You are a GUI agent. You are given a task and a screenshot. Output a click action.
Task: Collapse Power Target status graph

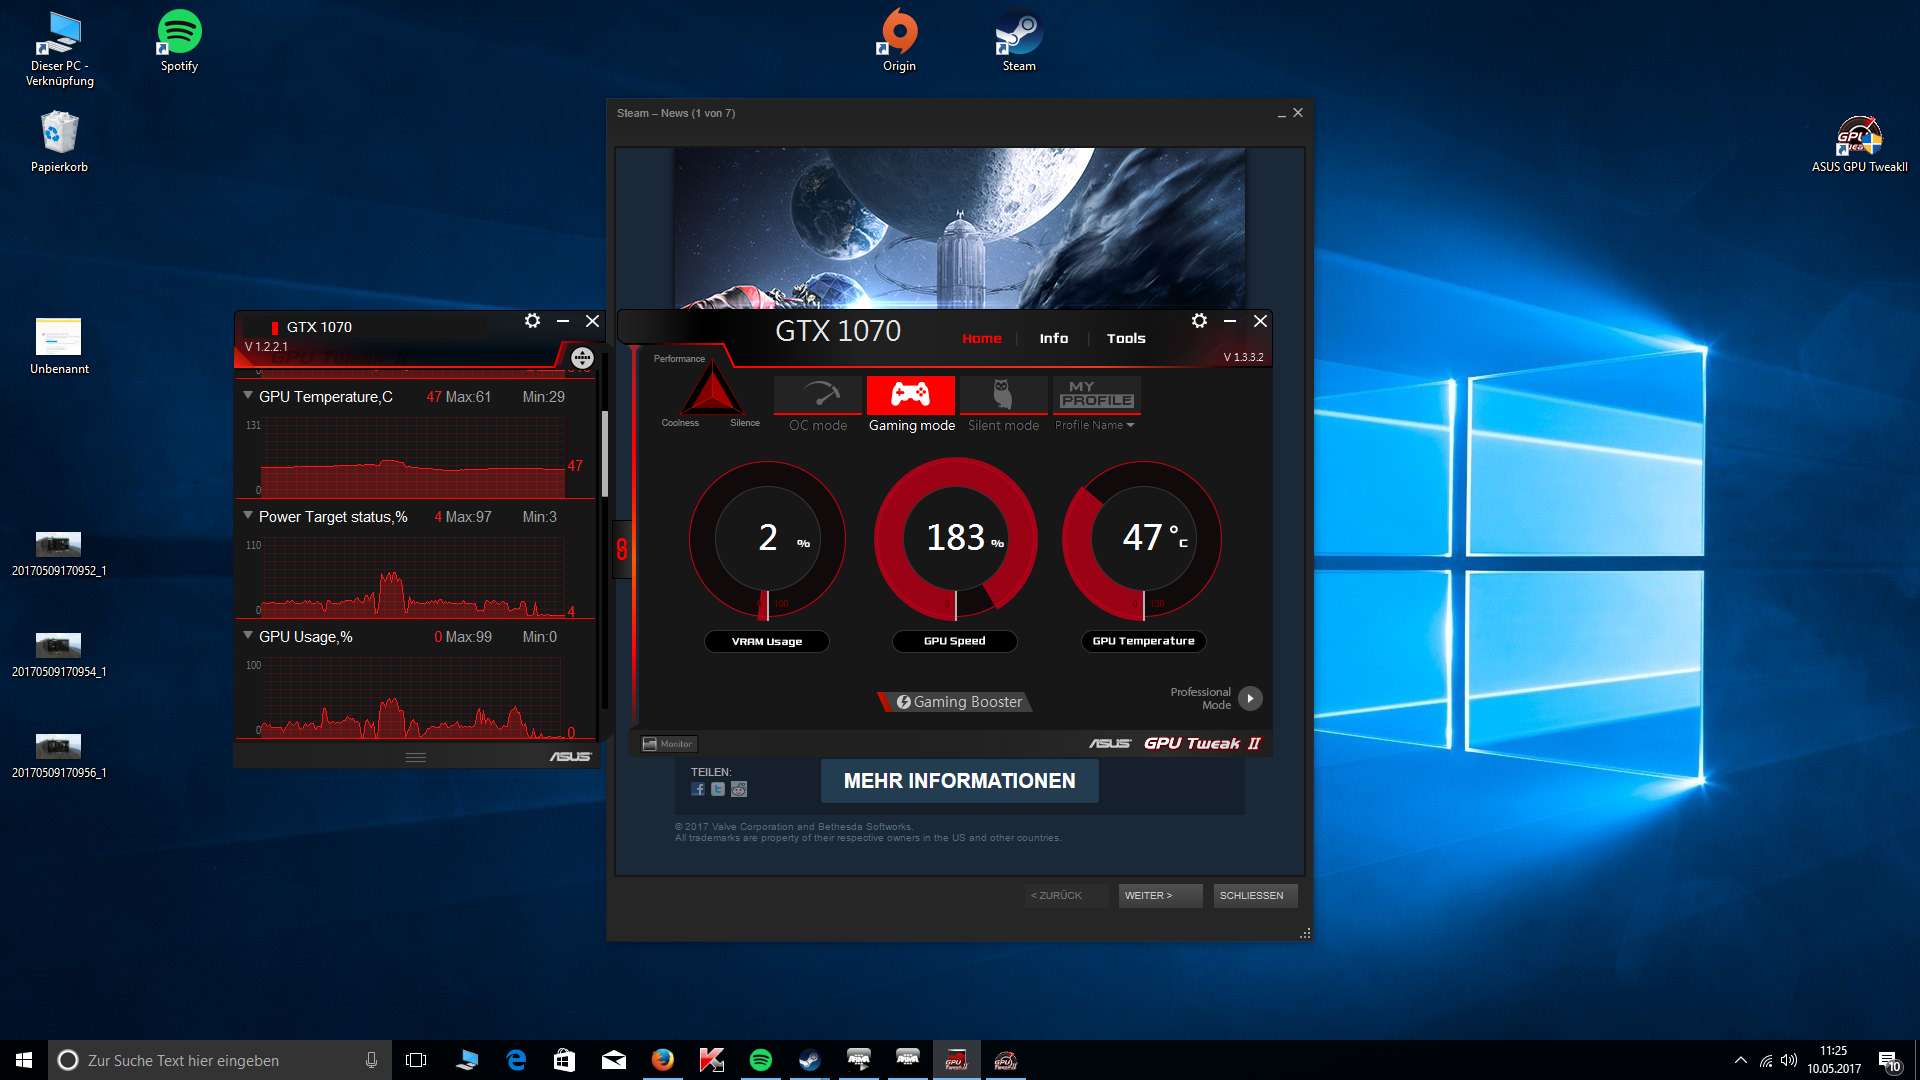point(248,516)
